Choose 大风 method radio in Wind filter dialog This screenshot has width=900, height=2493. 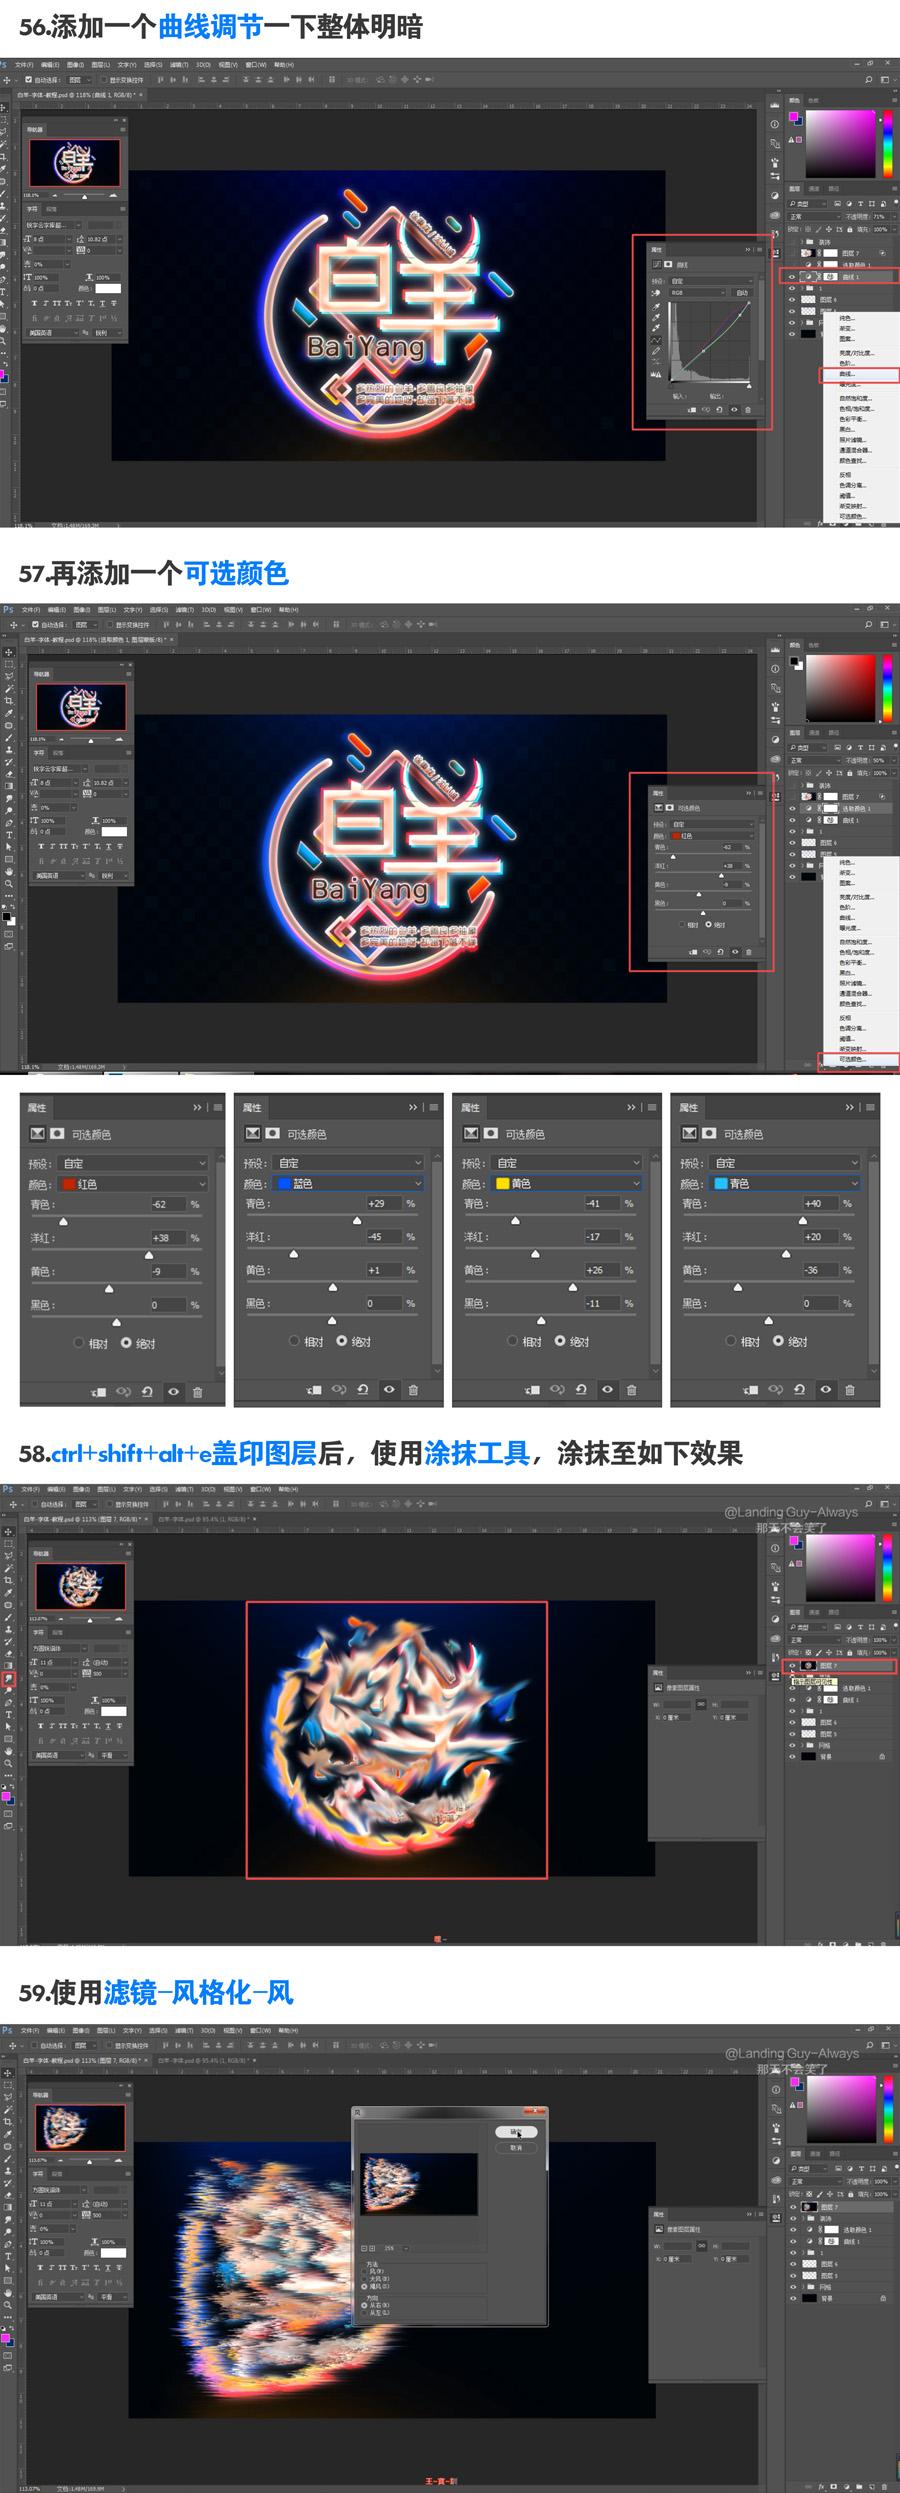[364, 2279]
